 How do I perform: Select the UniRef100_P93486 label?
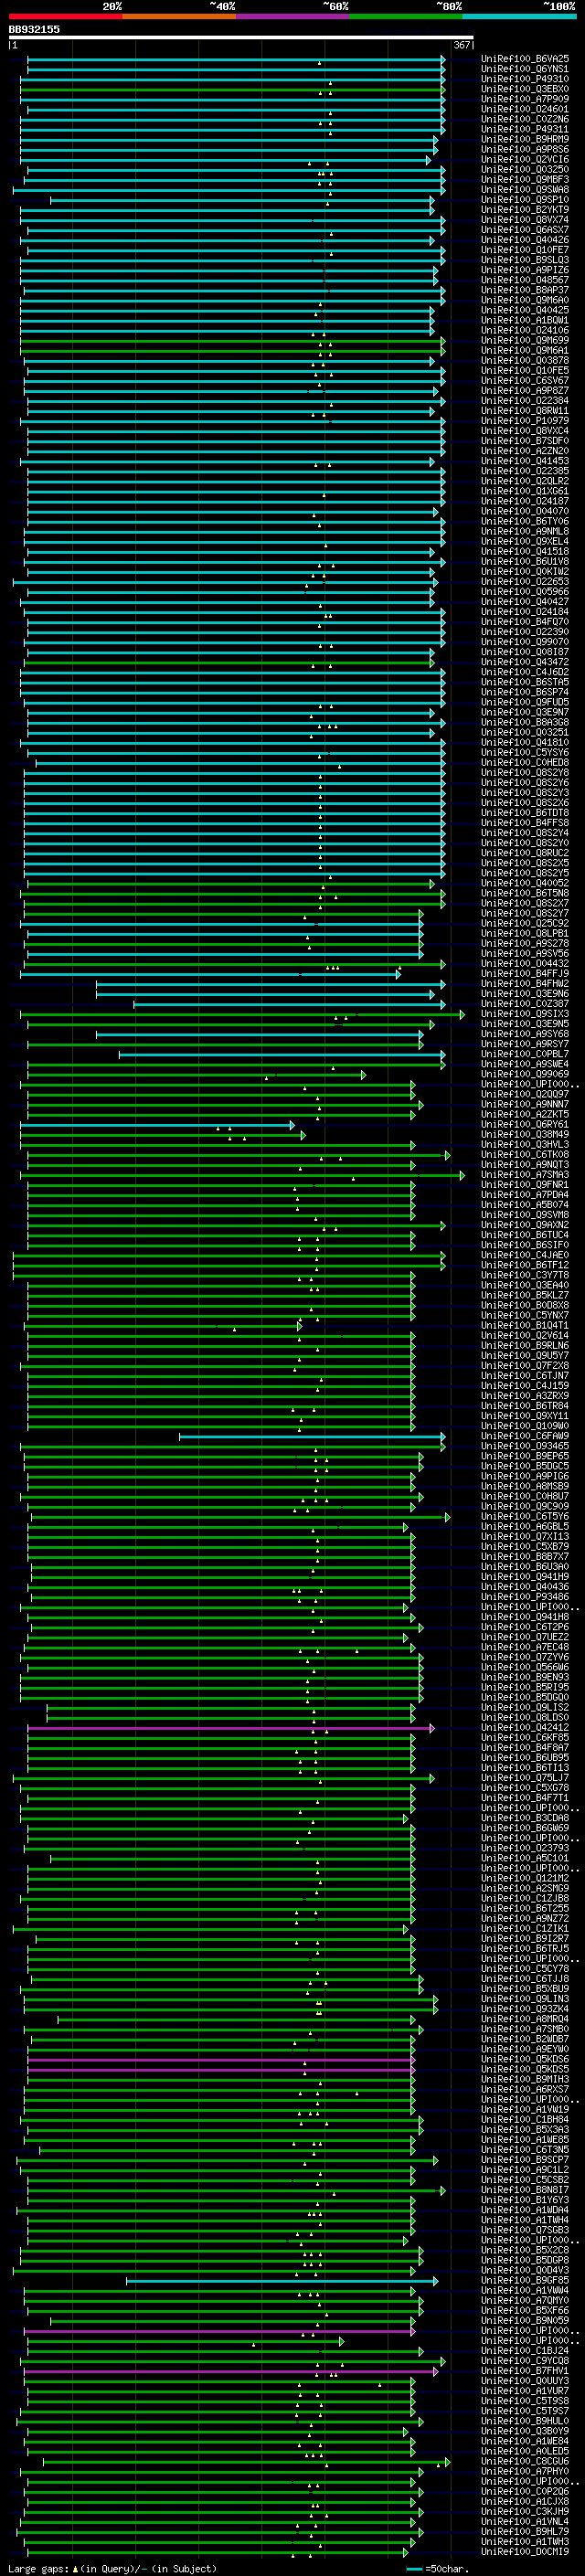(525, 1597)
